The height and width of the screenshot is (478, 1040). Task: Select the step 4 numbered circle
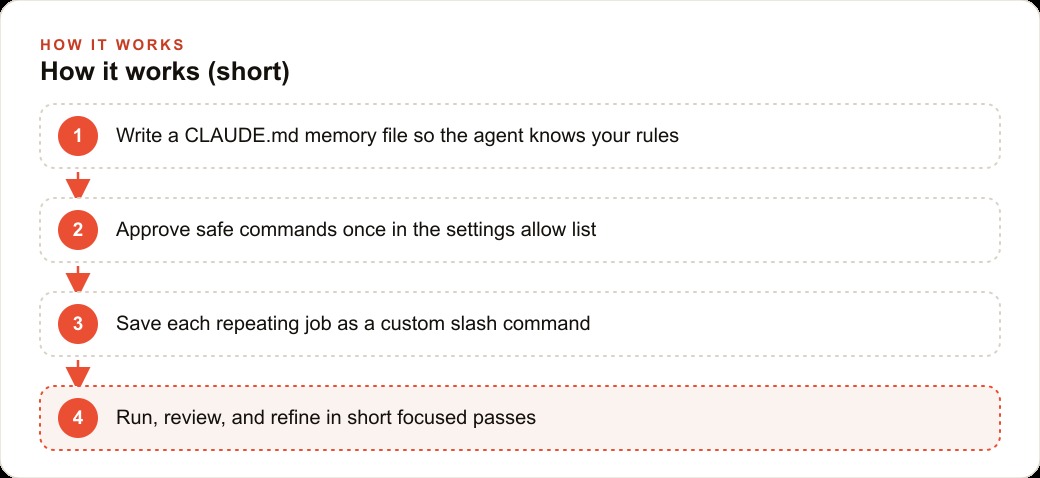point(78,418)
